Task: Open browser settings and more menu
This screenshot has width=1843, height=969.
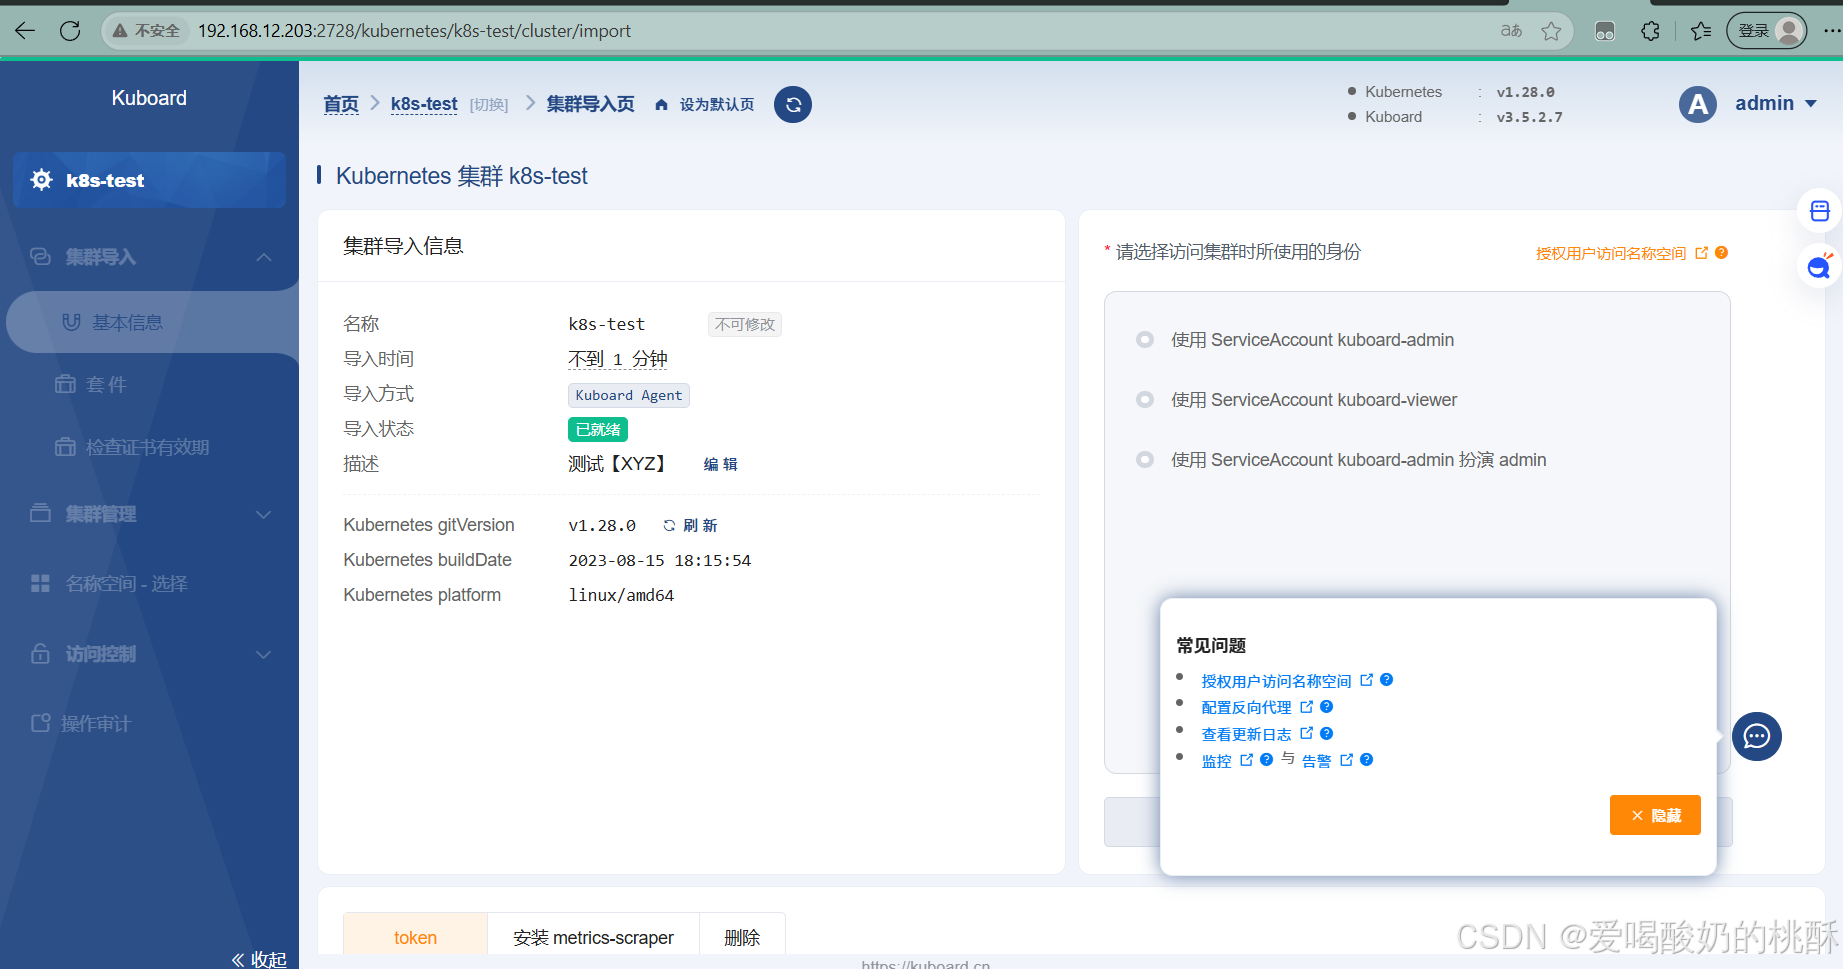Action: coord(1831,31)
